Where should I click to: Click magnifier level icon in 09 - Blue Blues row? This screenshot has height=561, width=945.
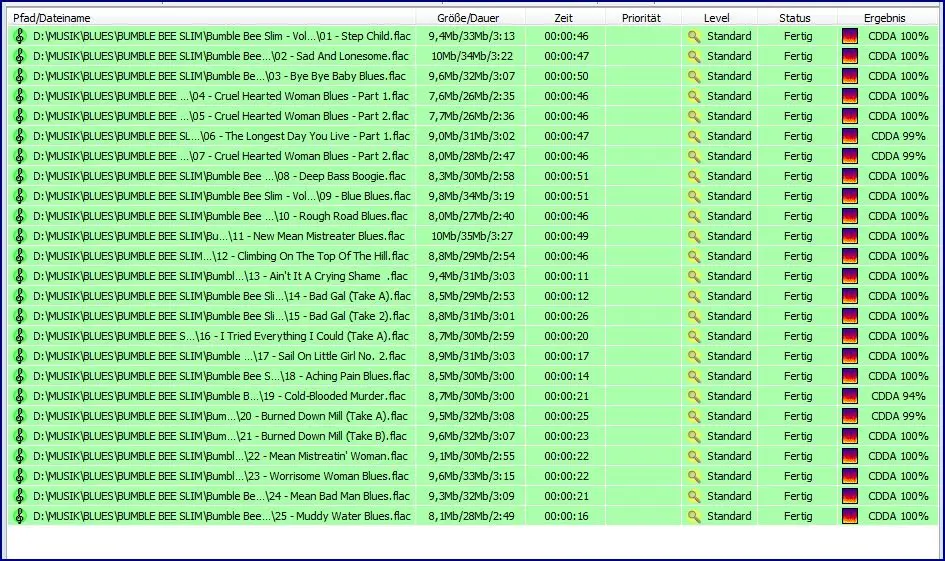click(694, 196)
